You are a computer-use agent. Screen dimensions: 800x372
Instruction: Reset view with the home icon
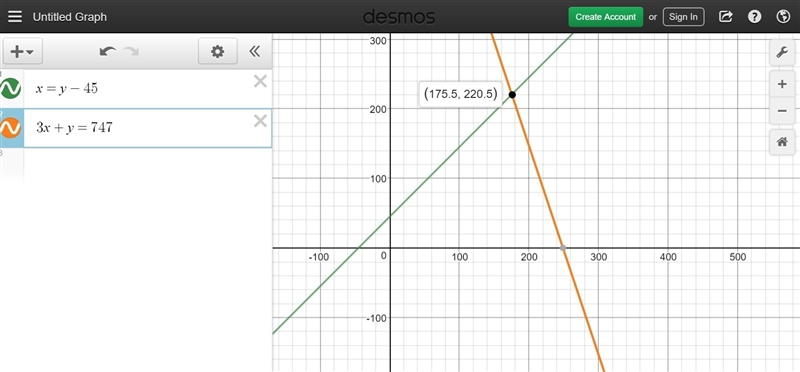coord(782,142)
